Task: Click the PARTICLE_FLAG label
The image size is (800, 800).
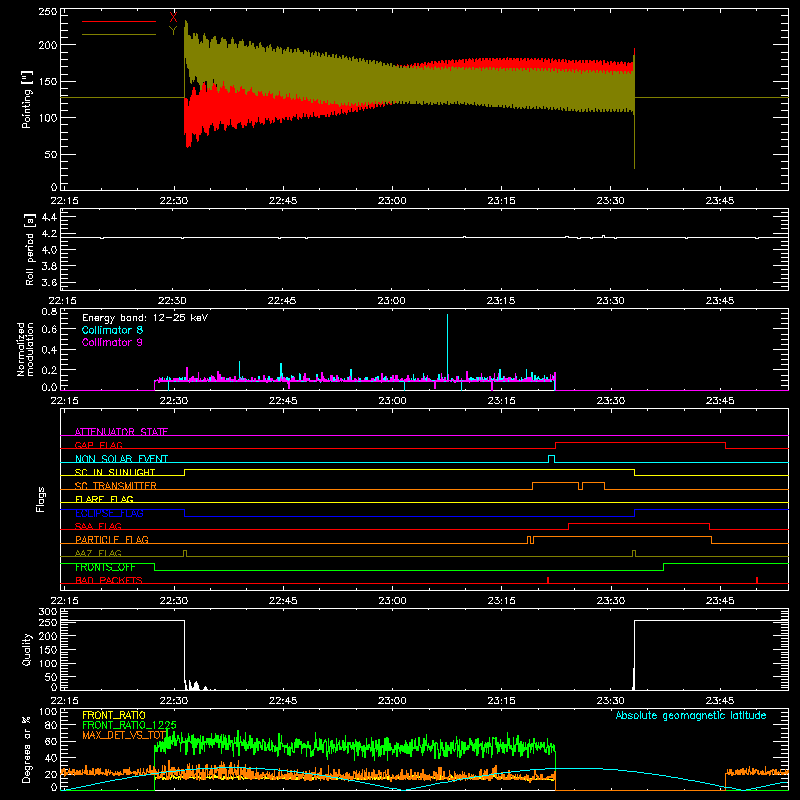Action: click(x=112, y=539)
